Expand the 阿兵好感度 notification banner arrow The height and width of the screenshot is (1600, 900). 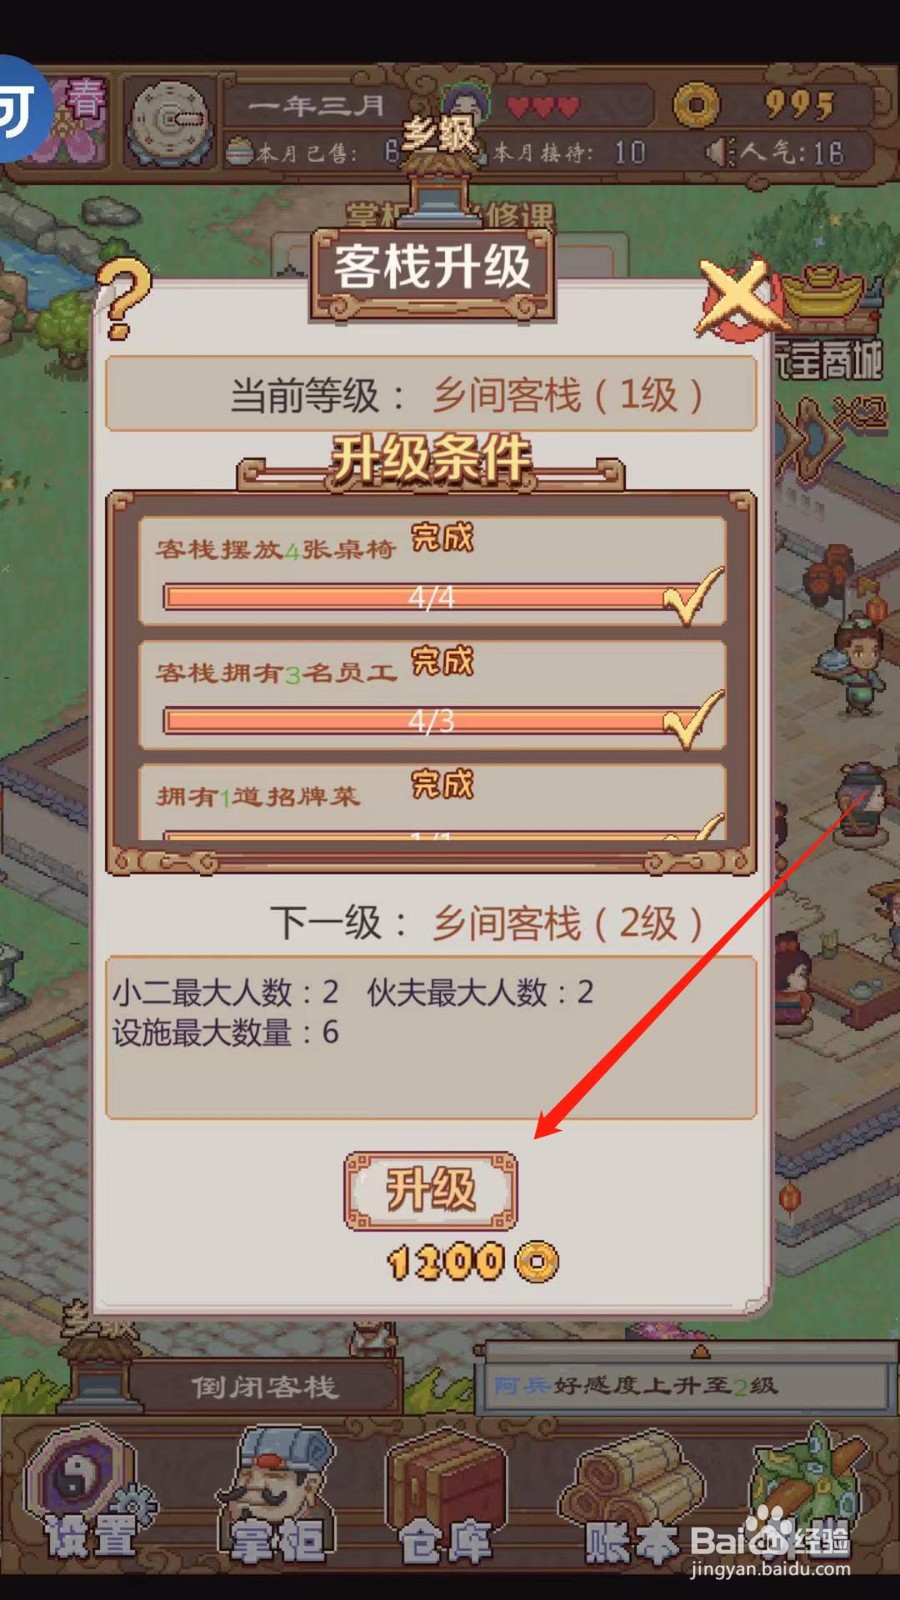coord(700,1352)
